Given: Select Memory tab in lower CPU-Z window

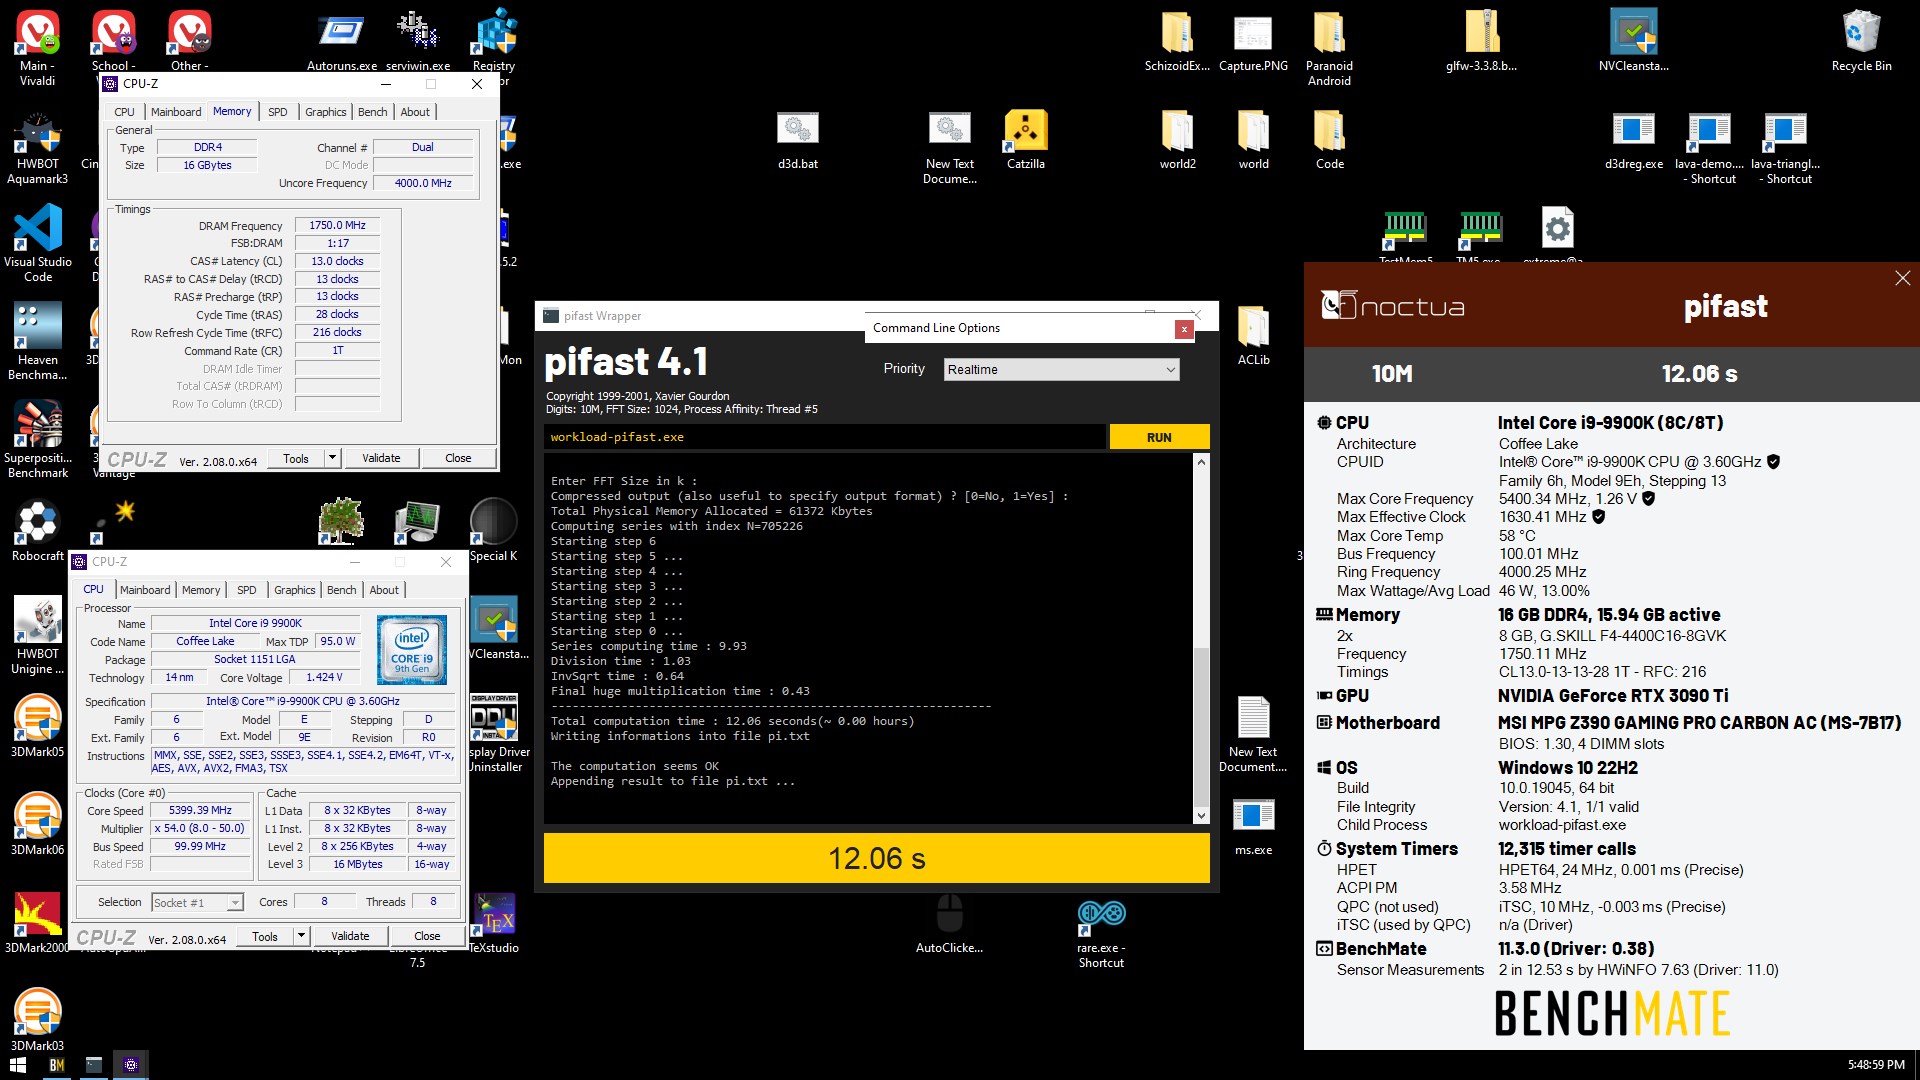Looking at the screenshot, I should pyautogui.click(x=201, y=590).
